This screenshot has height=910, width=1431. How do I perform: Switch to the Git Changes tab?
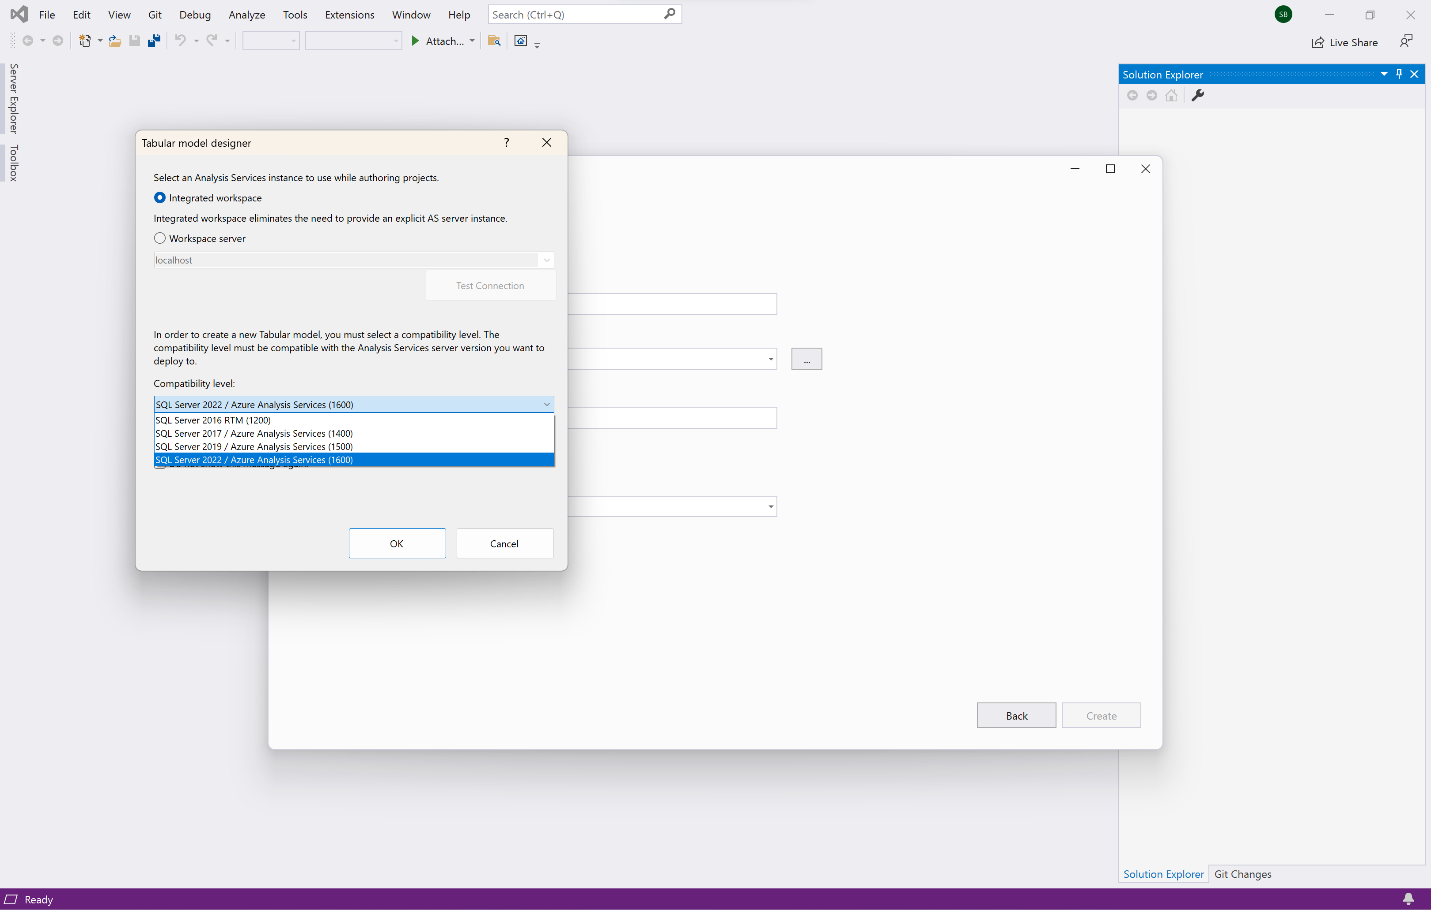pyautogui.click(x=1242, y=874)
